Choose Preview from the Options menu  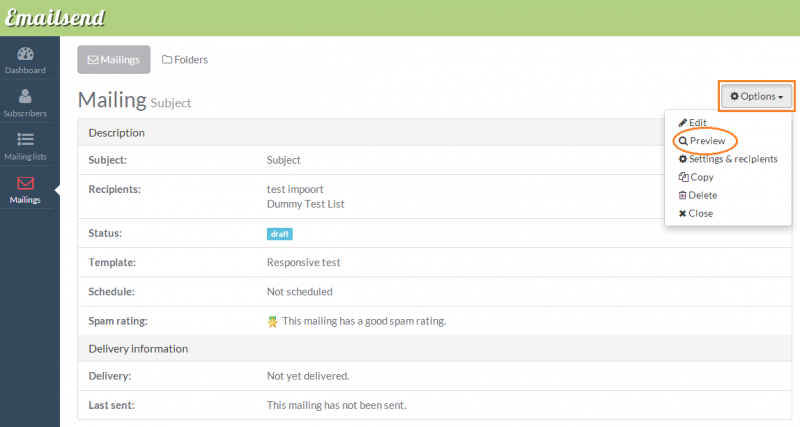(707, 141)
